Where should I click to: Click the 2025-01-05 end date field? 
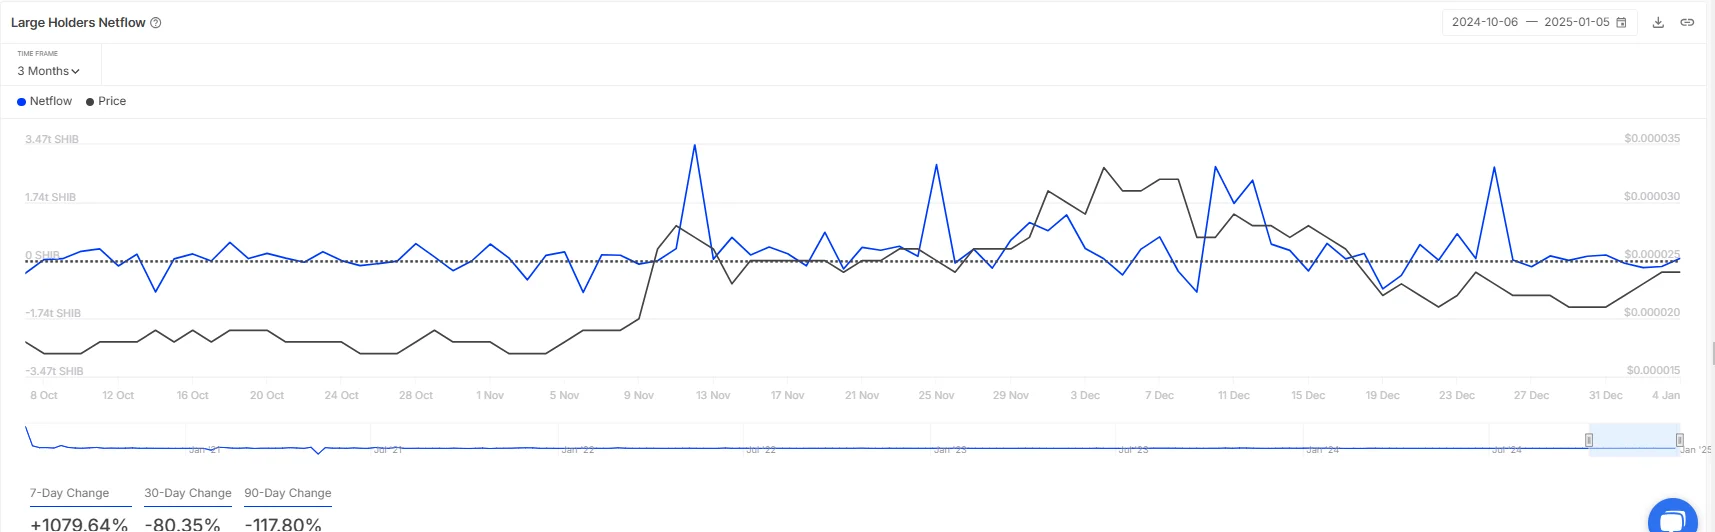point(1576,22)
